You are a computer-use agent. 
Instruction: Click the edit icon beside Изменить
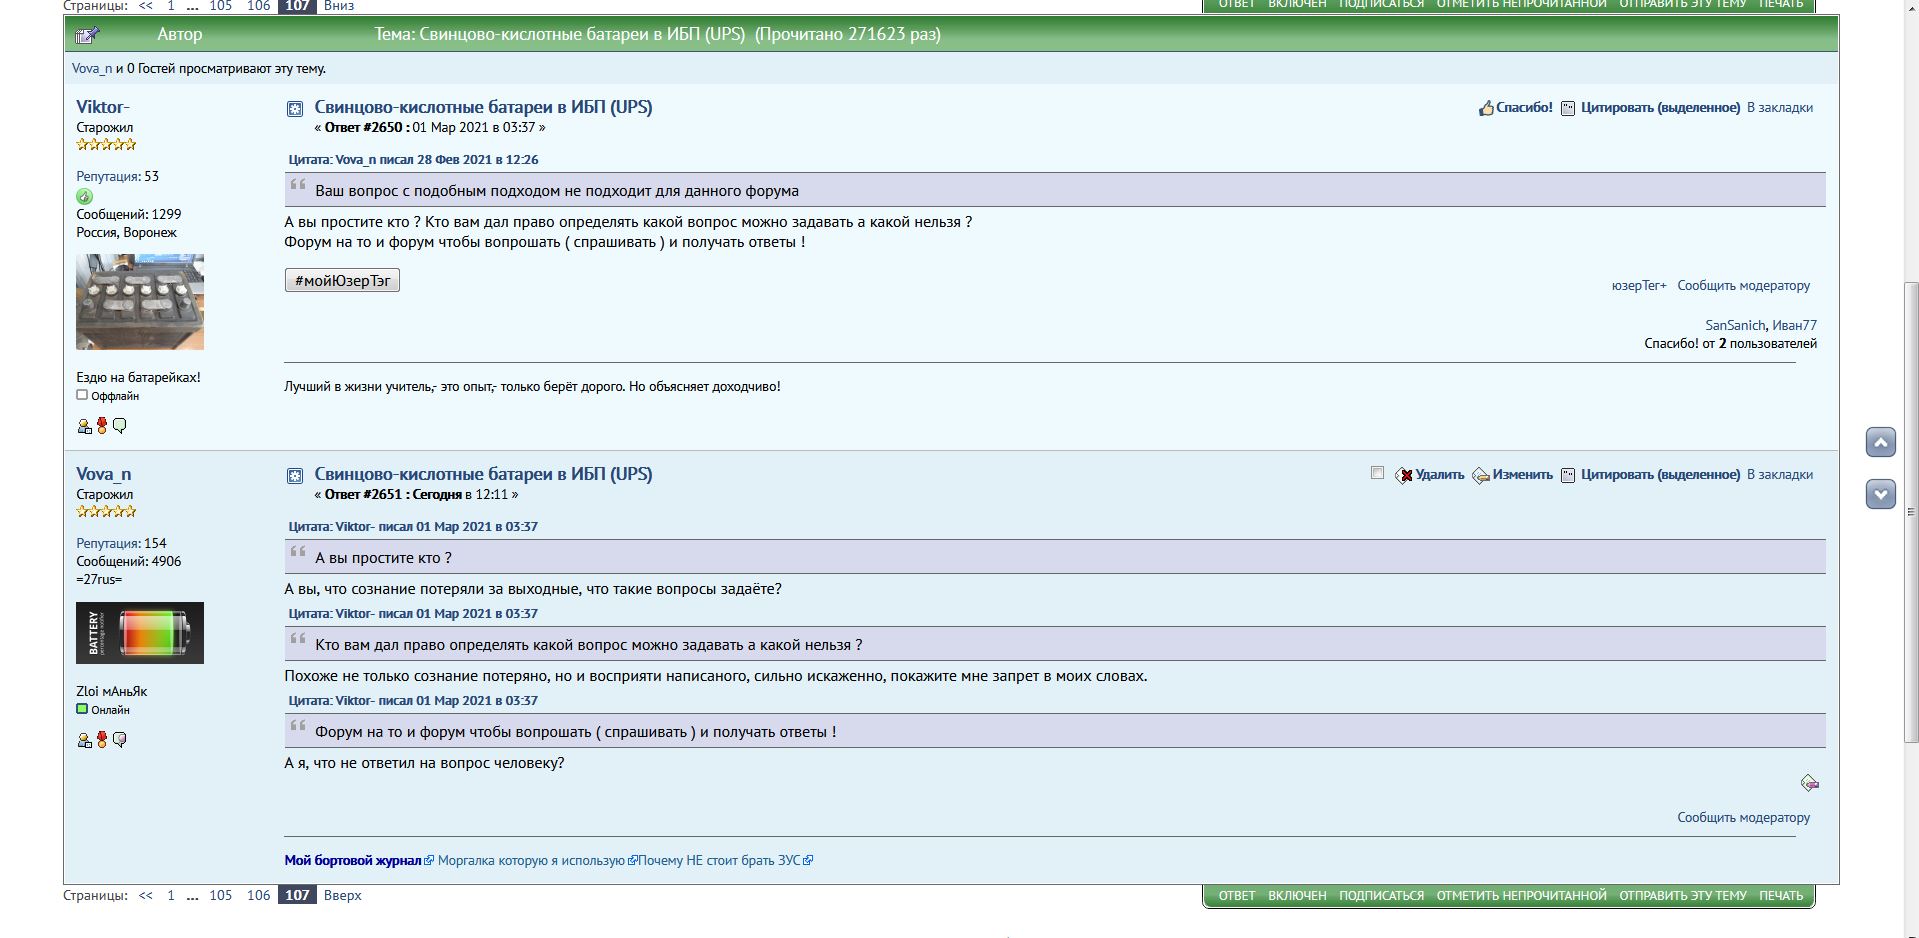(1481, 476)
